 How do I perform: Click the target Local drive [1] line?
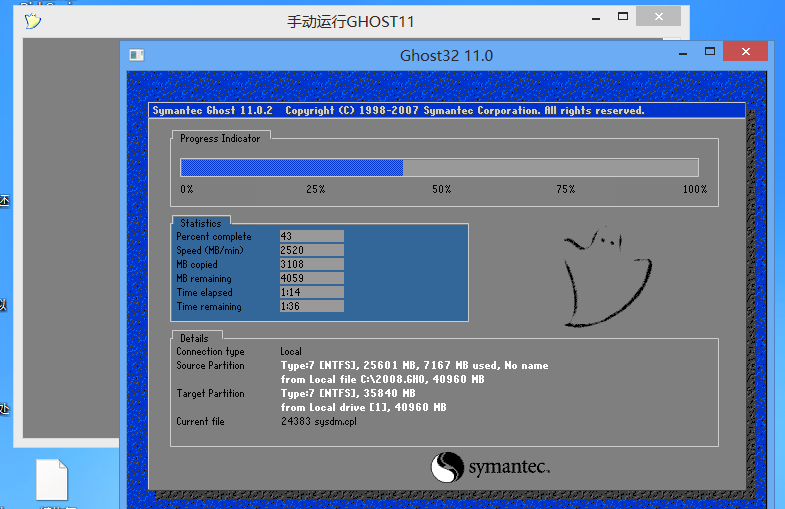click(x=363, y=407)
